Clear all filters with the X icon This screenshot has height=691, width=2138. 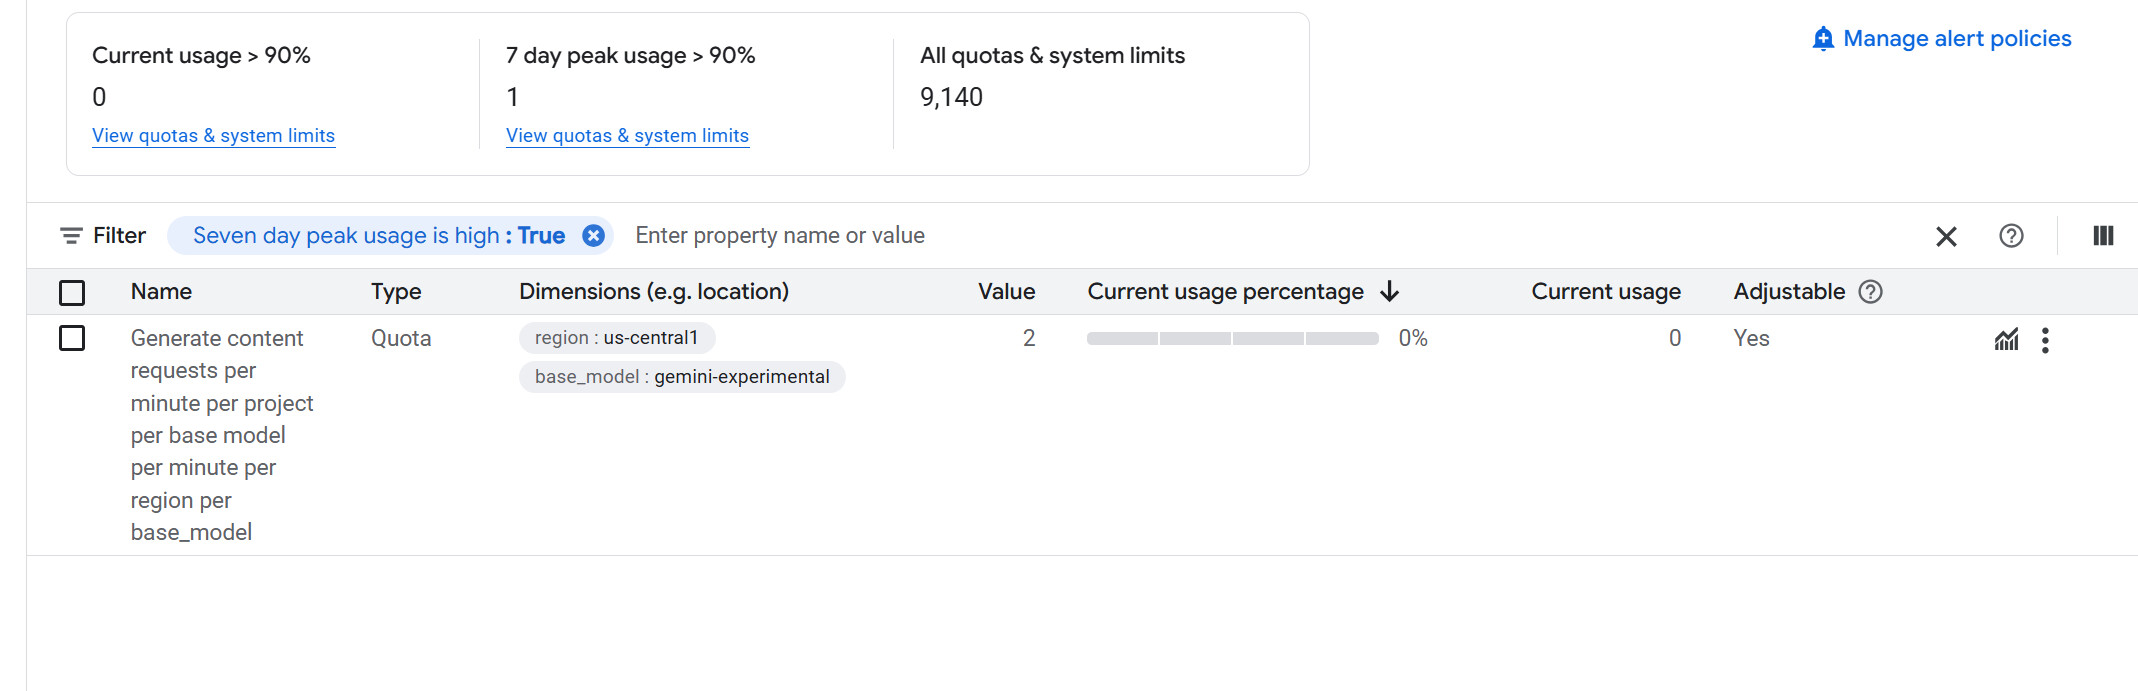coord(1946,237)
